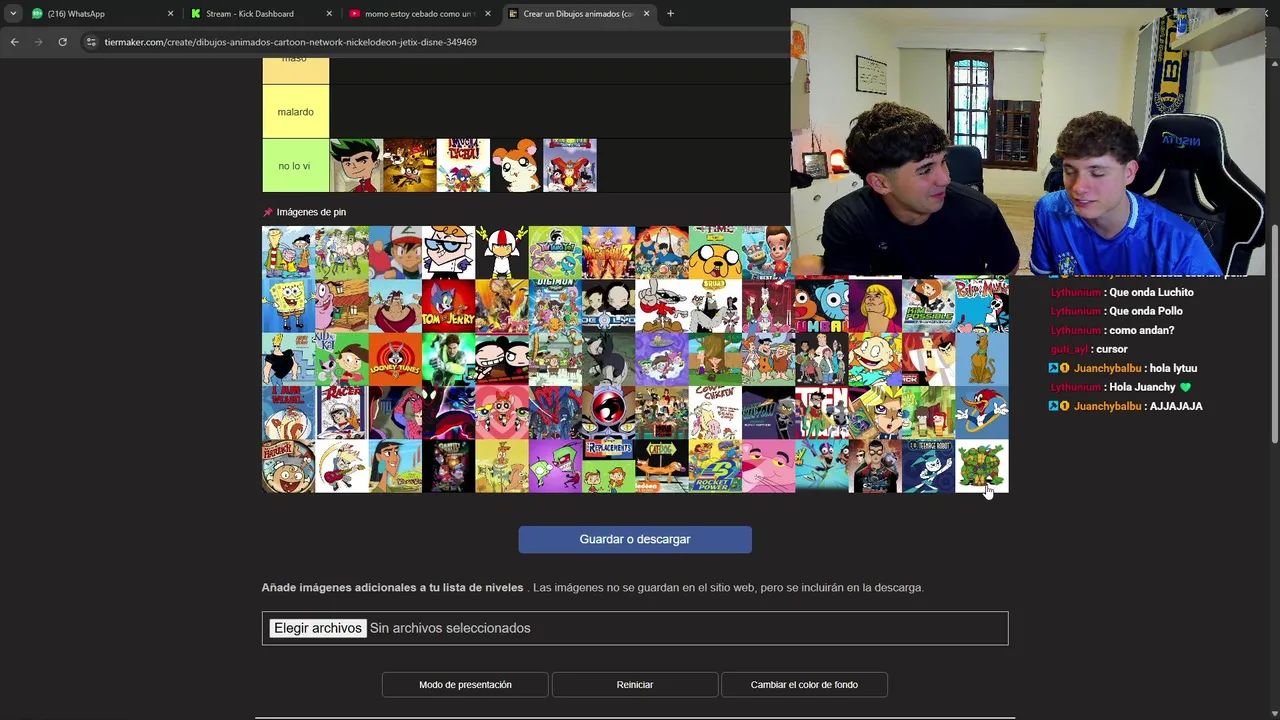The height and width of the screenshot is (720, 1280).
Task: Select the Code Lyoko thumbnail
Action: (x=608, y=306)
